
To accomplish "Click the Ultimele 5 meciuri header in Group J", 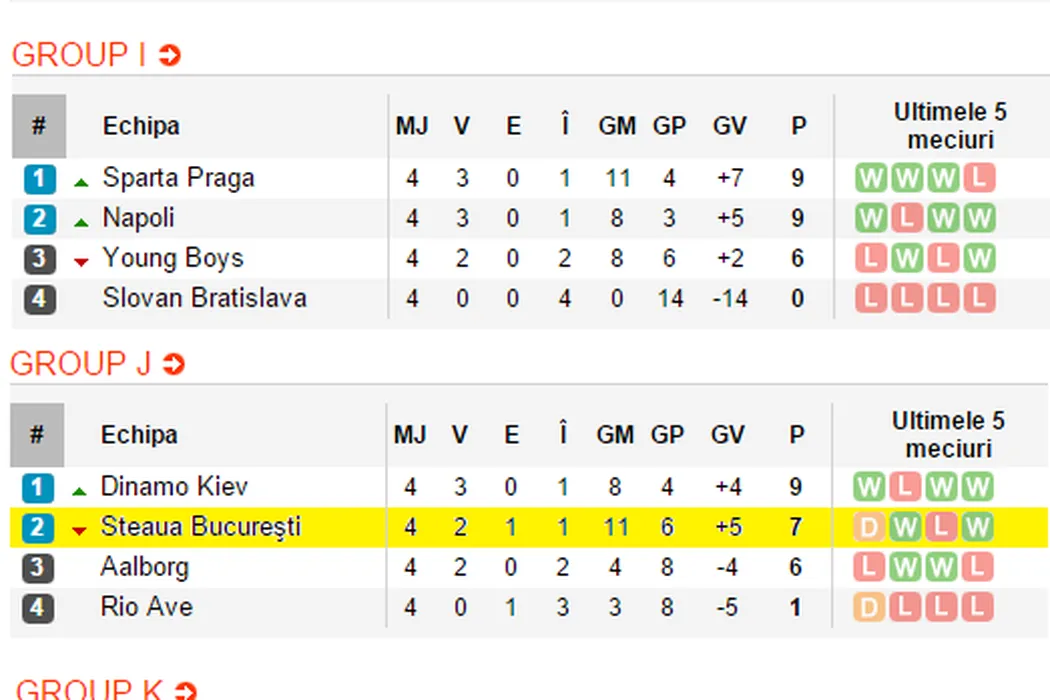I will click(x=949, y=434).
